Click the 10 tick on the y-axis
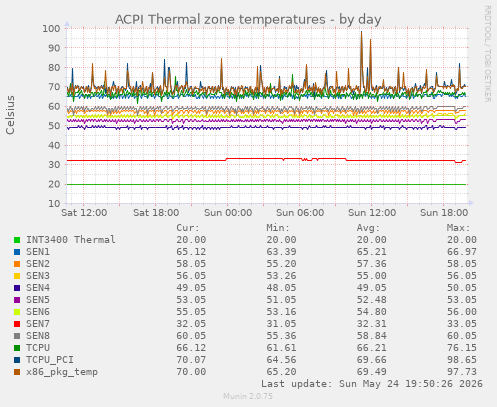This screenshot has height=407, width=497. click(x=54, y=204)
